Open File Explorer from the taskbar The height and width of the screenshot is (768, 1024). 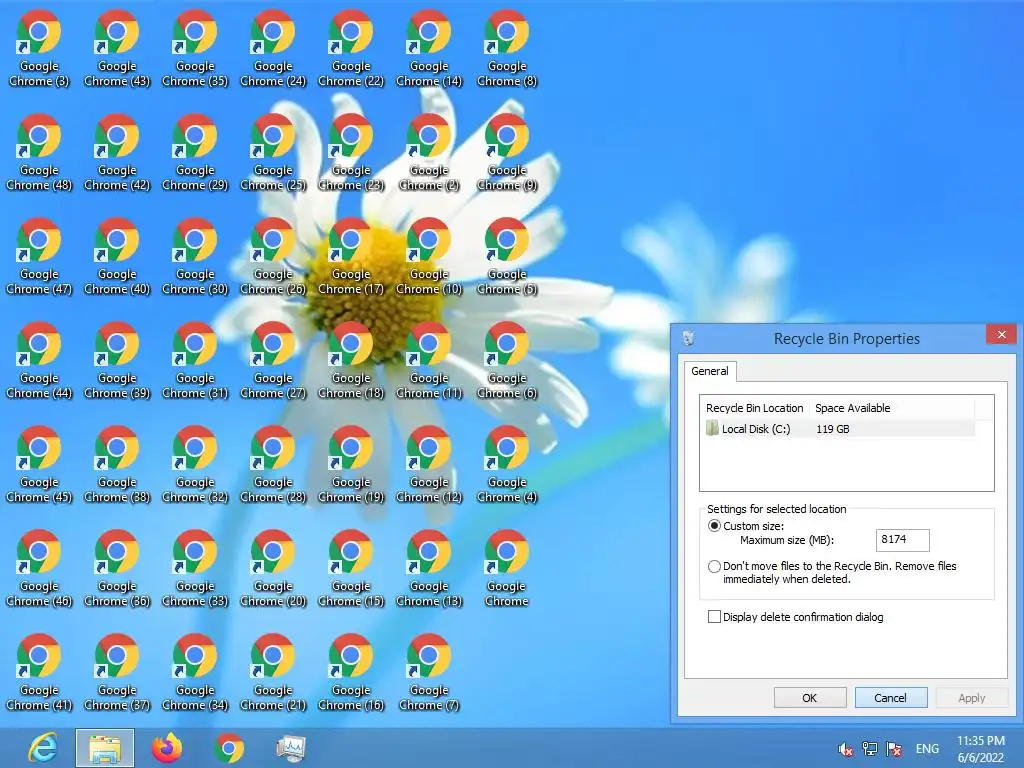point(105,748)
